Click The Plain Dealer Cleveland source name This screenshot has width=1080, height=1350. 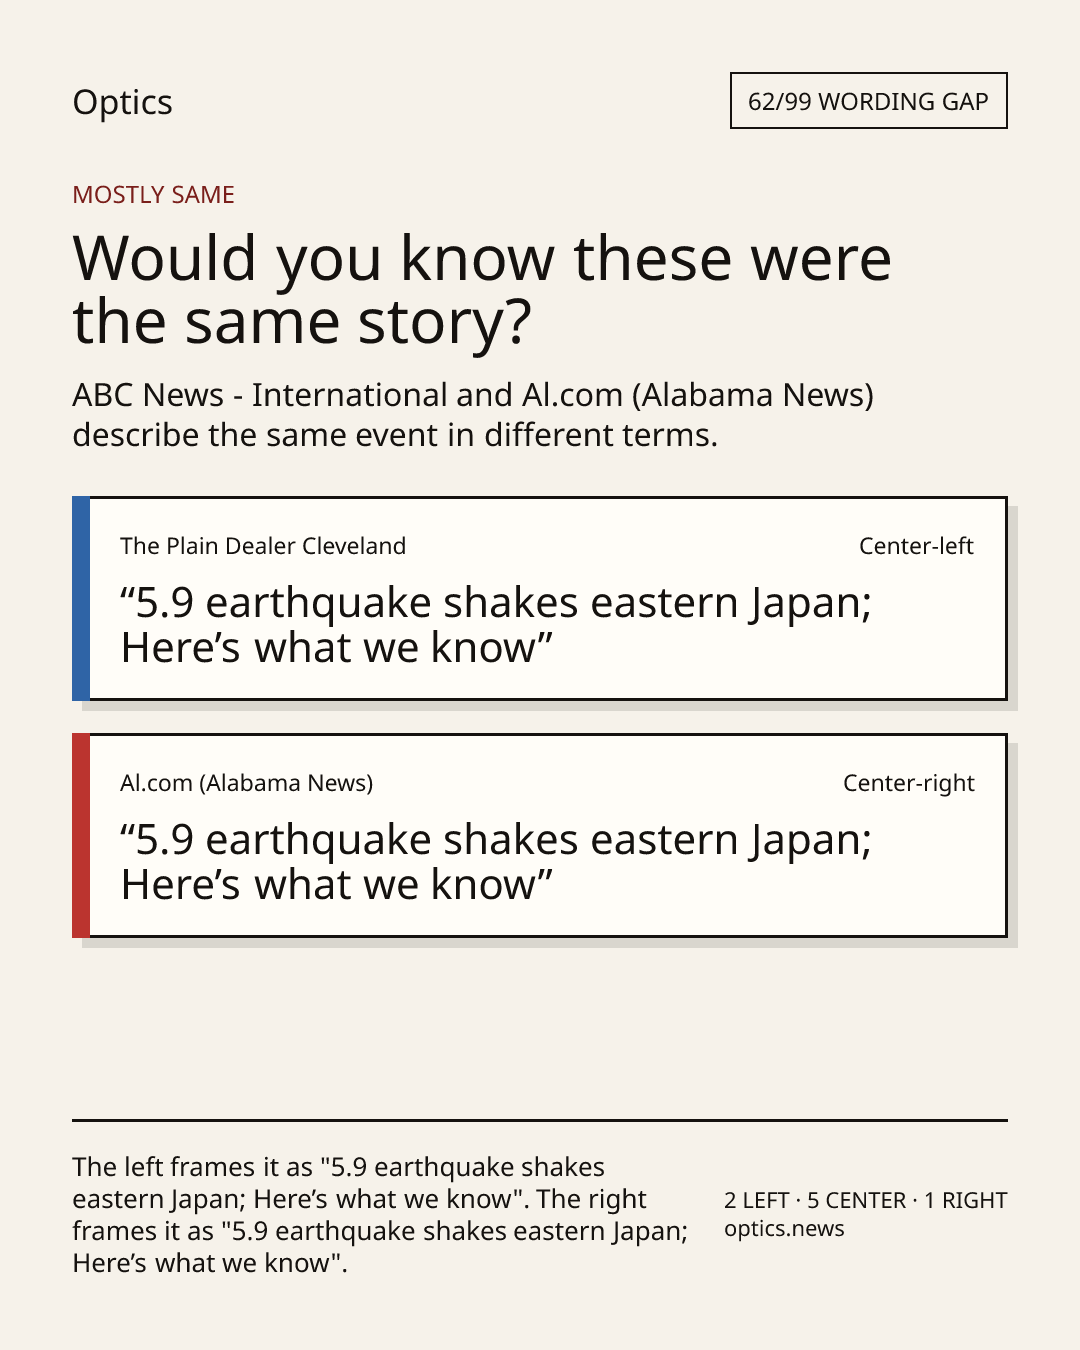(x=263, y=546)
